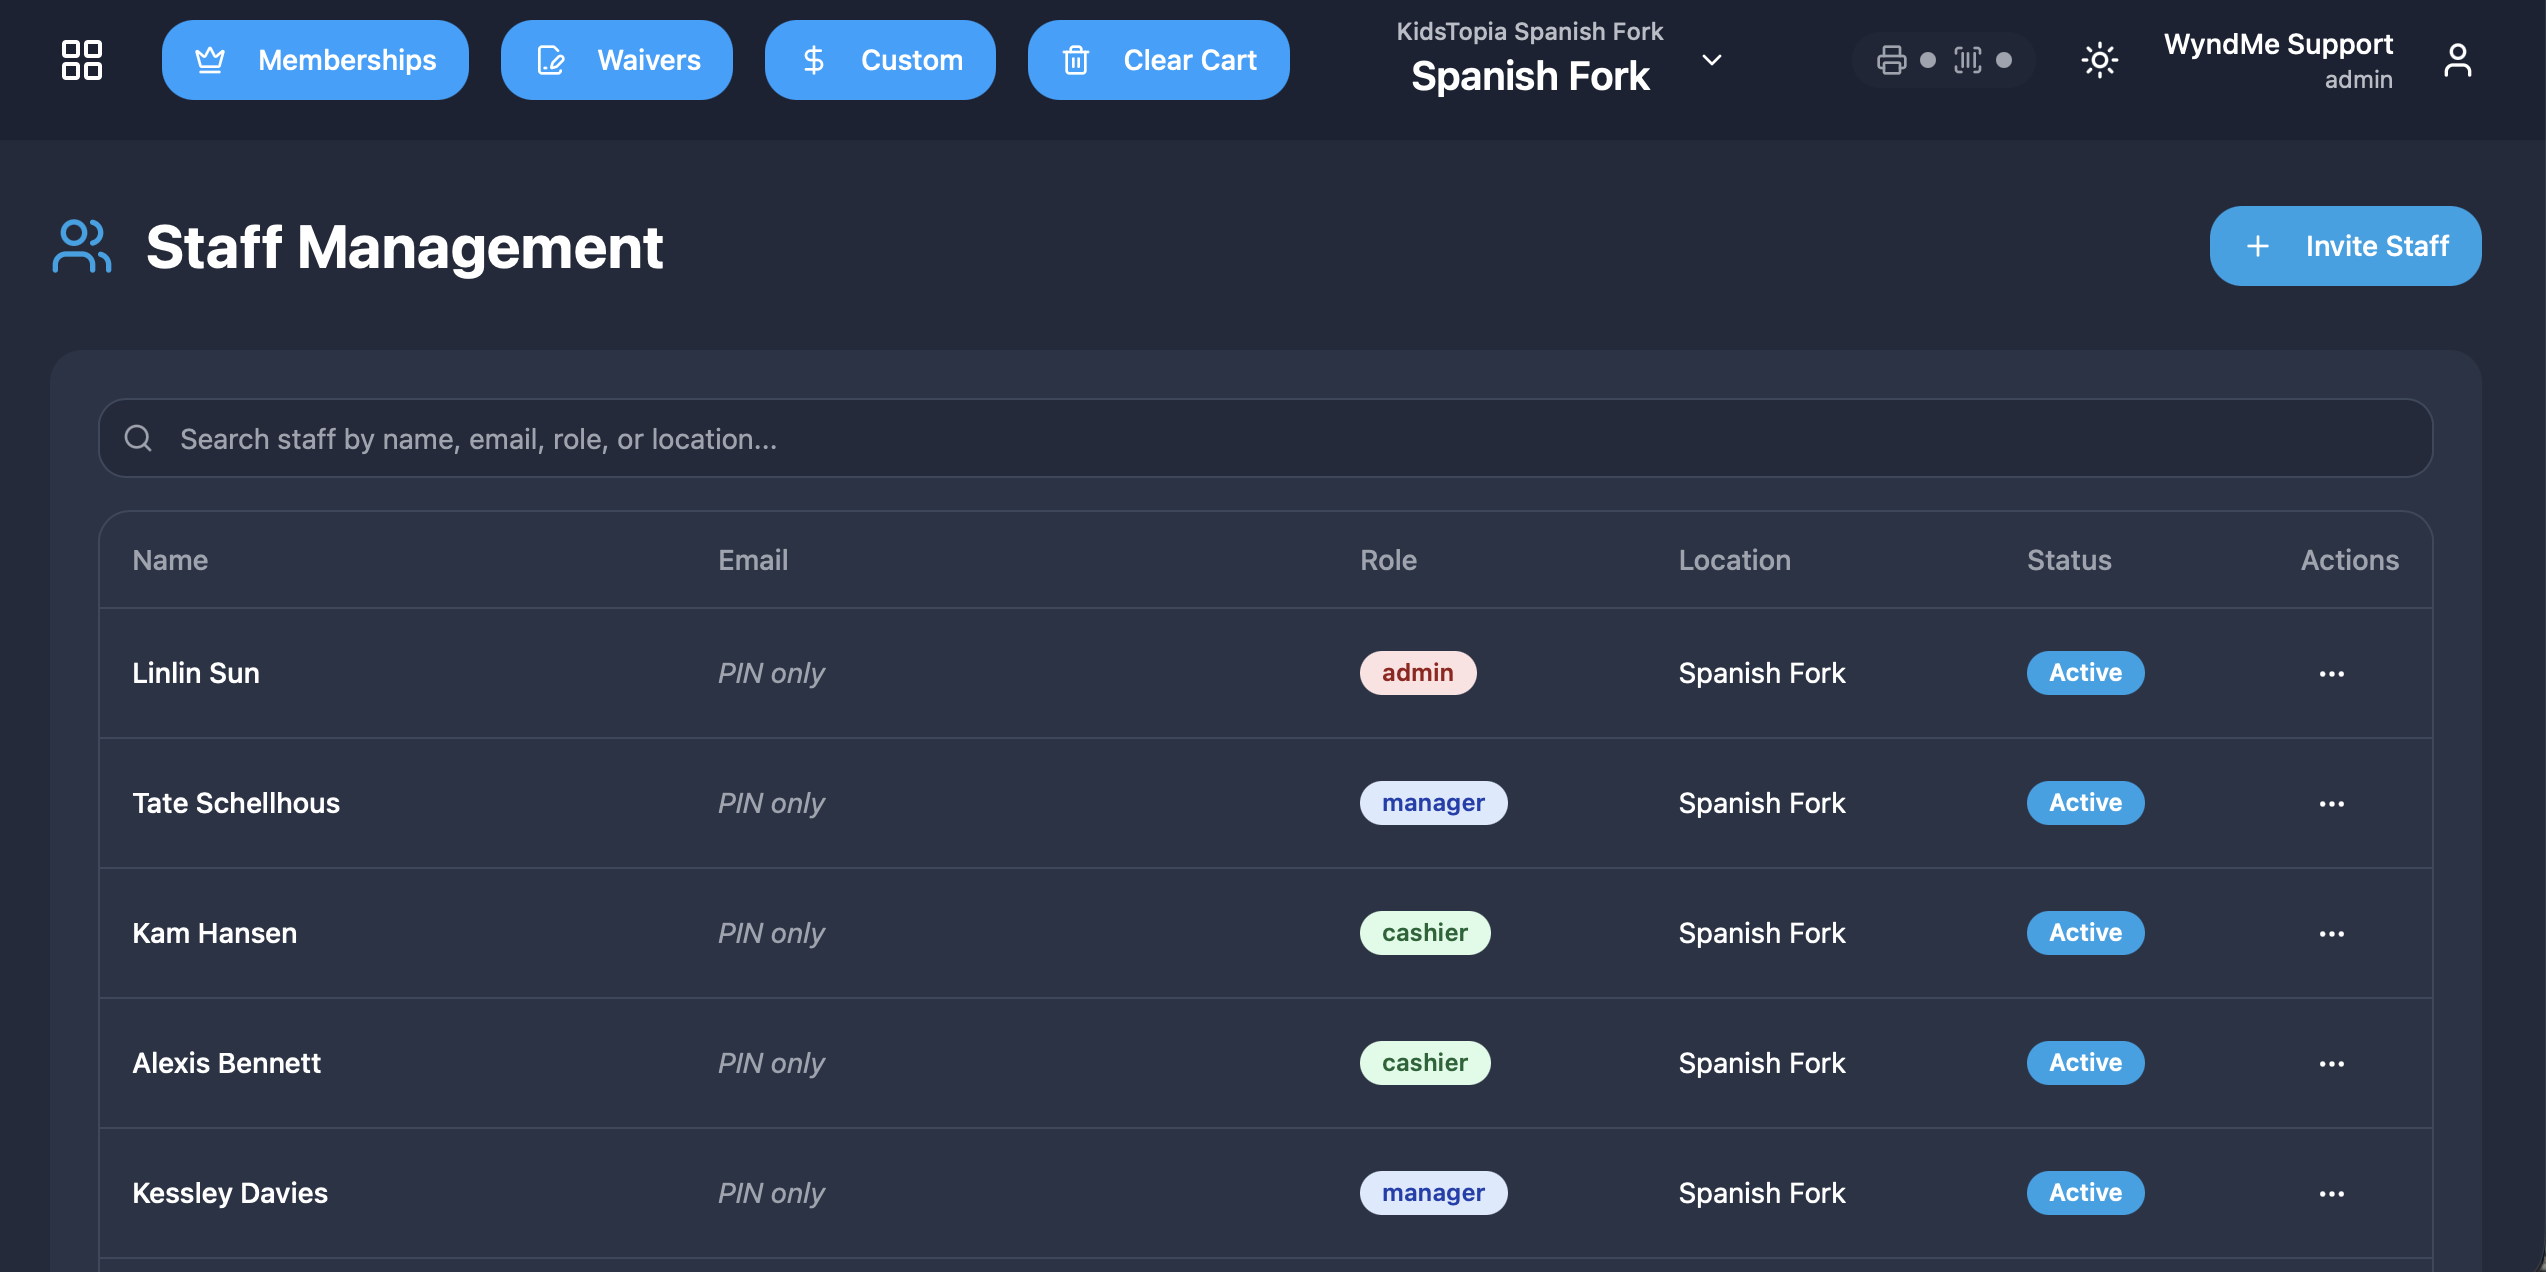
Task: Open the Memberships button
Action: tap(315, 60)
